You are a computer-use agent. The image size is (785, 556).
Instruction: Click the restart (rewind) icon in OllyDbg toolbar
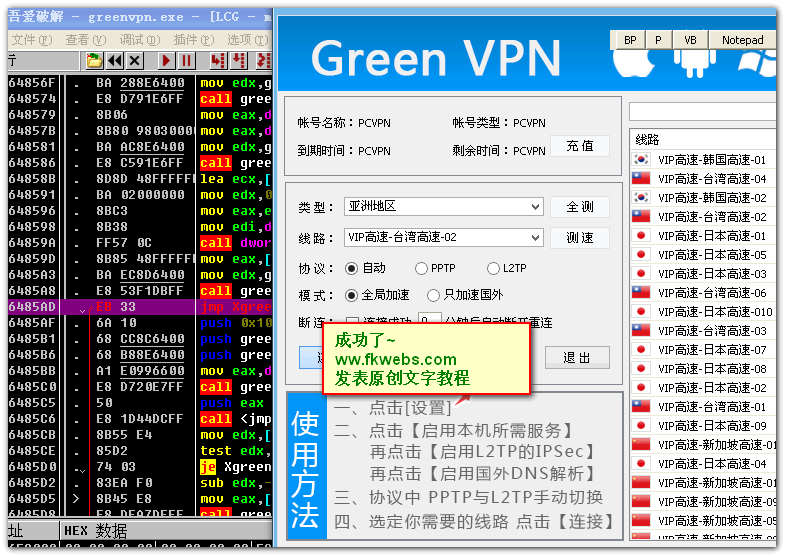pos(115,61)
